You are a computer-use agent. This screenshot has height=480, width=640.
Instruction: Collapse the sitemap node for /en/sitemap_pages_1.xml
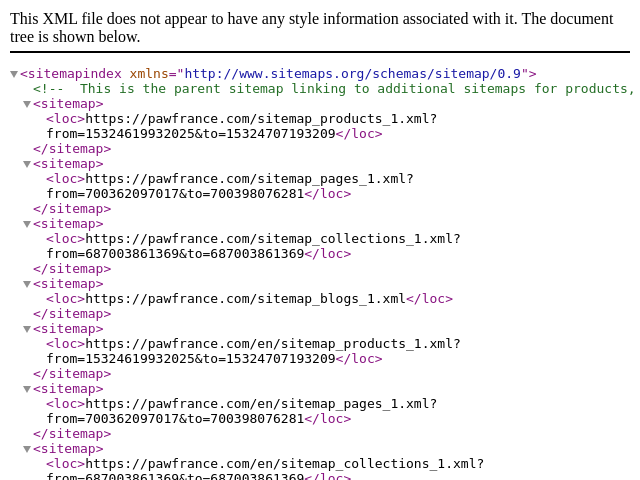point(27,389)
